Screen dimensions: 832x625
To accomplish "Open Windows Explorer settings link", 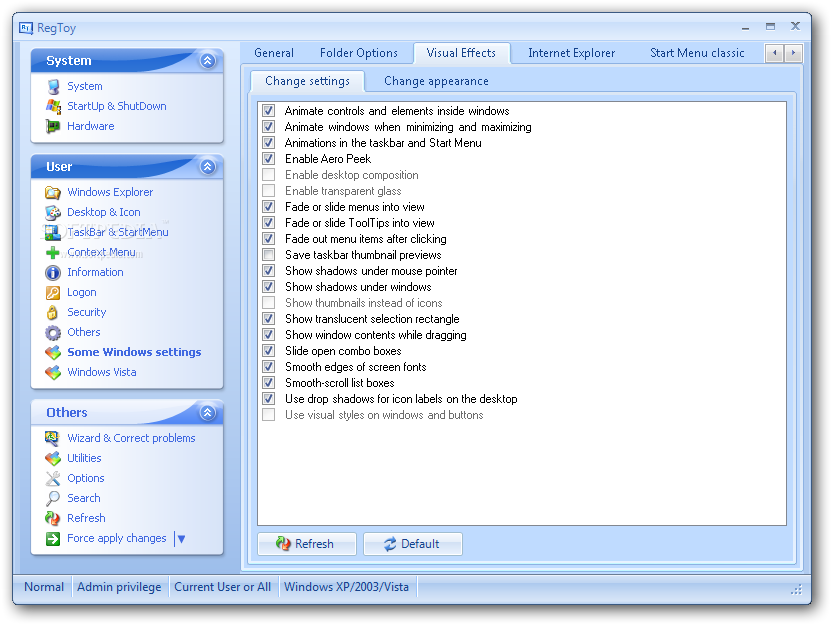I will 110,192.
